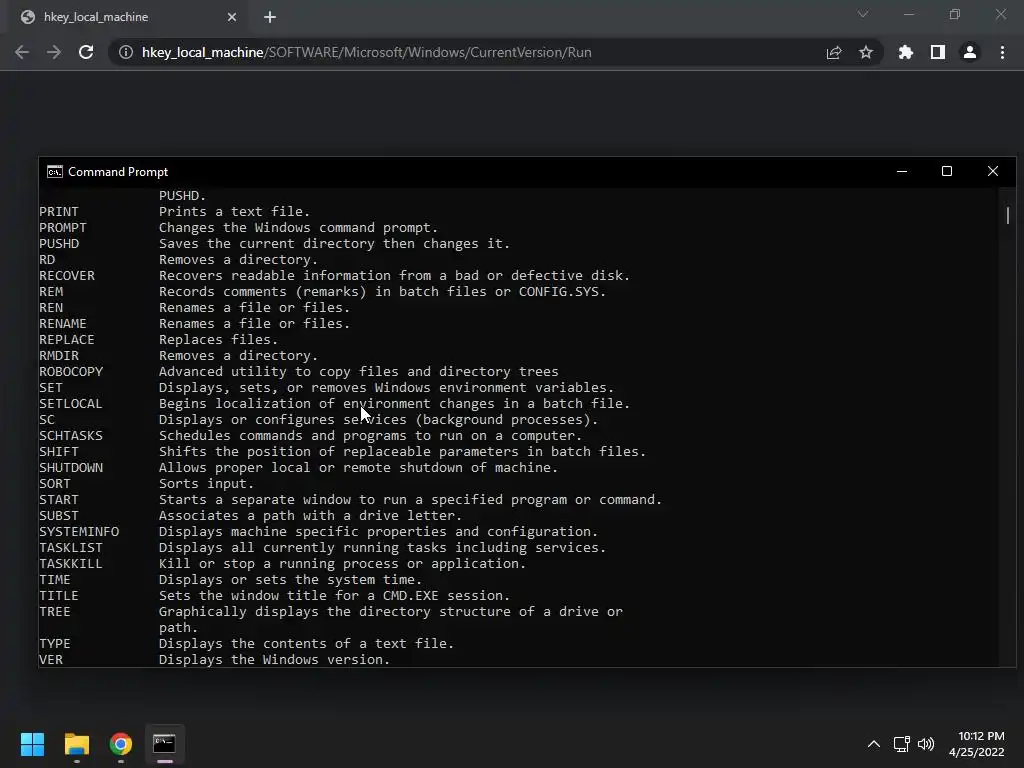Click the Command Prompt vertical scrollbar thumb
The width and height of the screenshot is (1024, 768).
1008,215
